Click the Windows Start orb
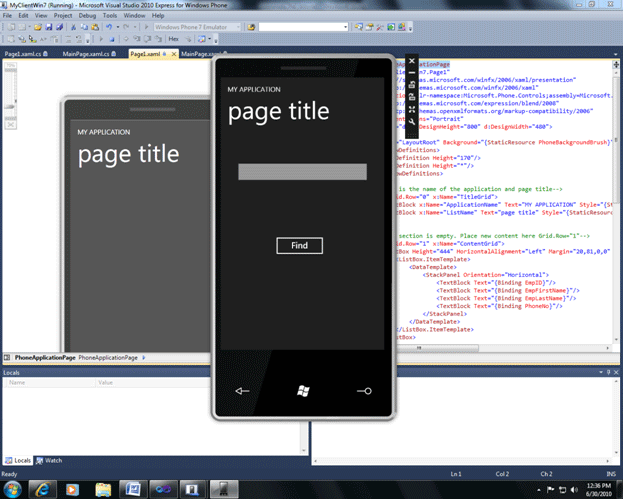The image size is (623, 502). 13,489
